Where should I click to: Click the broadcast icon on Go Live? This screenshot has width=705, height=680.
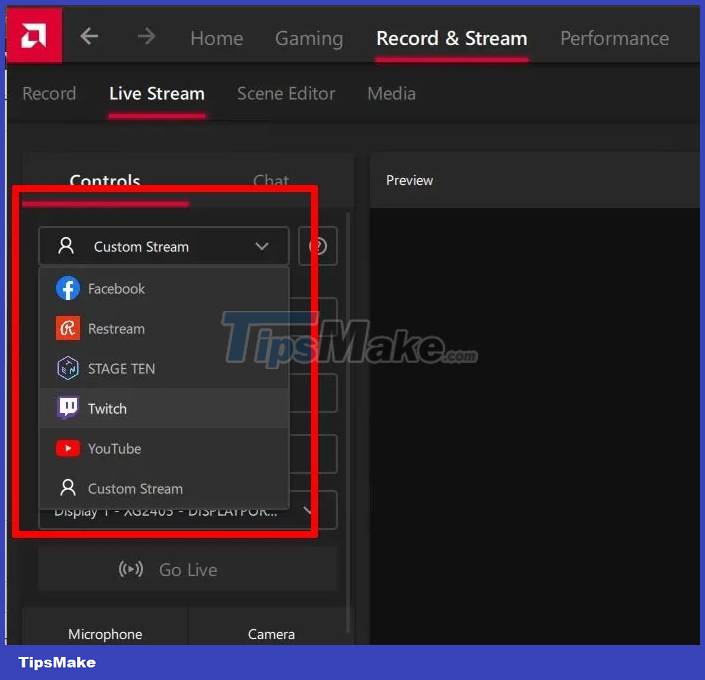(x=131, y=569)
